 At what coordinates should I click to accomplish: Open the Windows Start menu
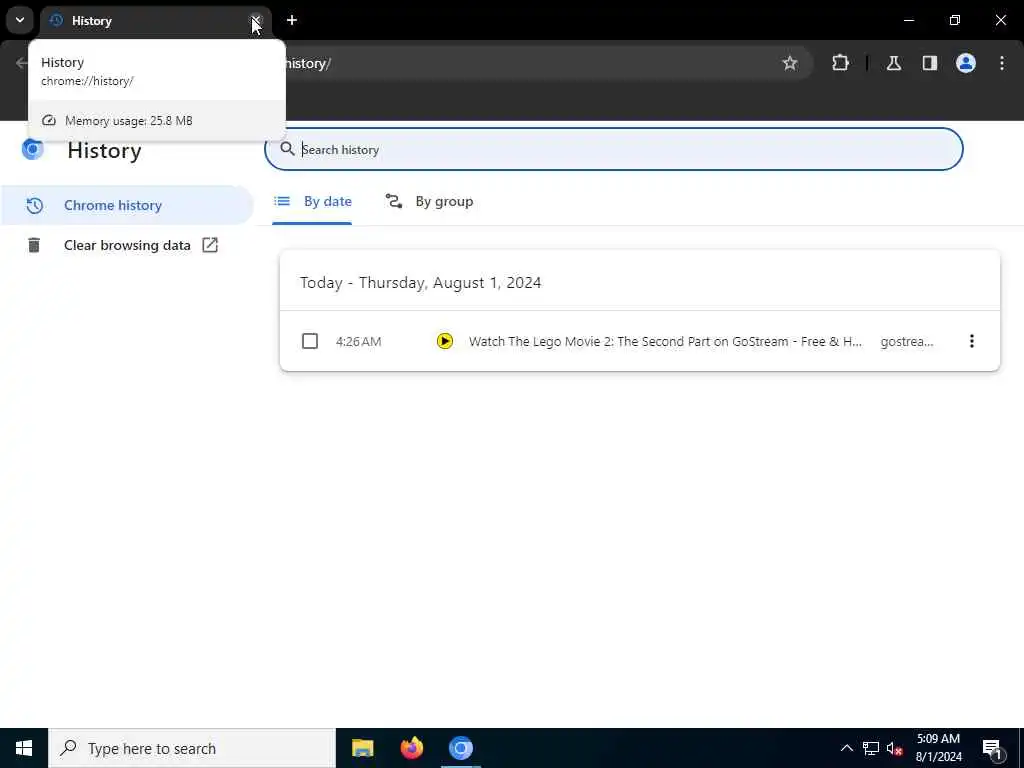pyautogui.click(x=24, y=748)
